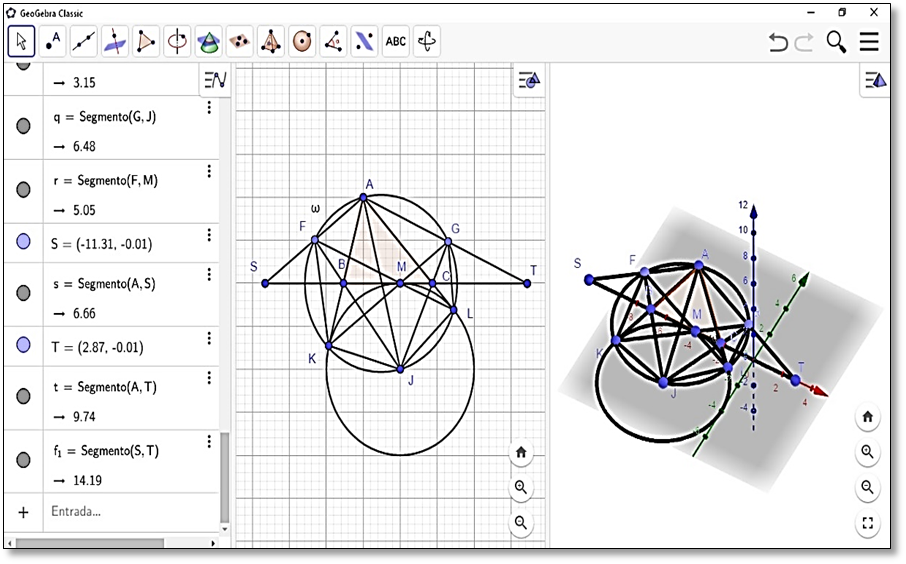
Task: Open options menu for point T row
Action: [209, 338]
